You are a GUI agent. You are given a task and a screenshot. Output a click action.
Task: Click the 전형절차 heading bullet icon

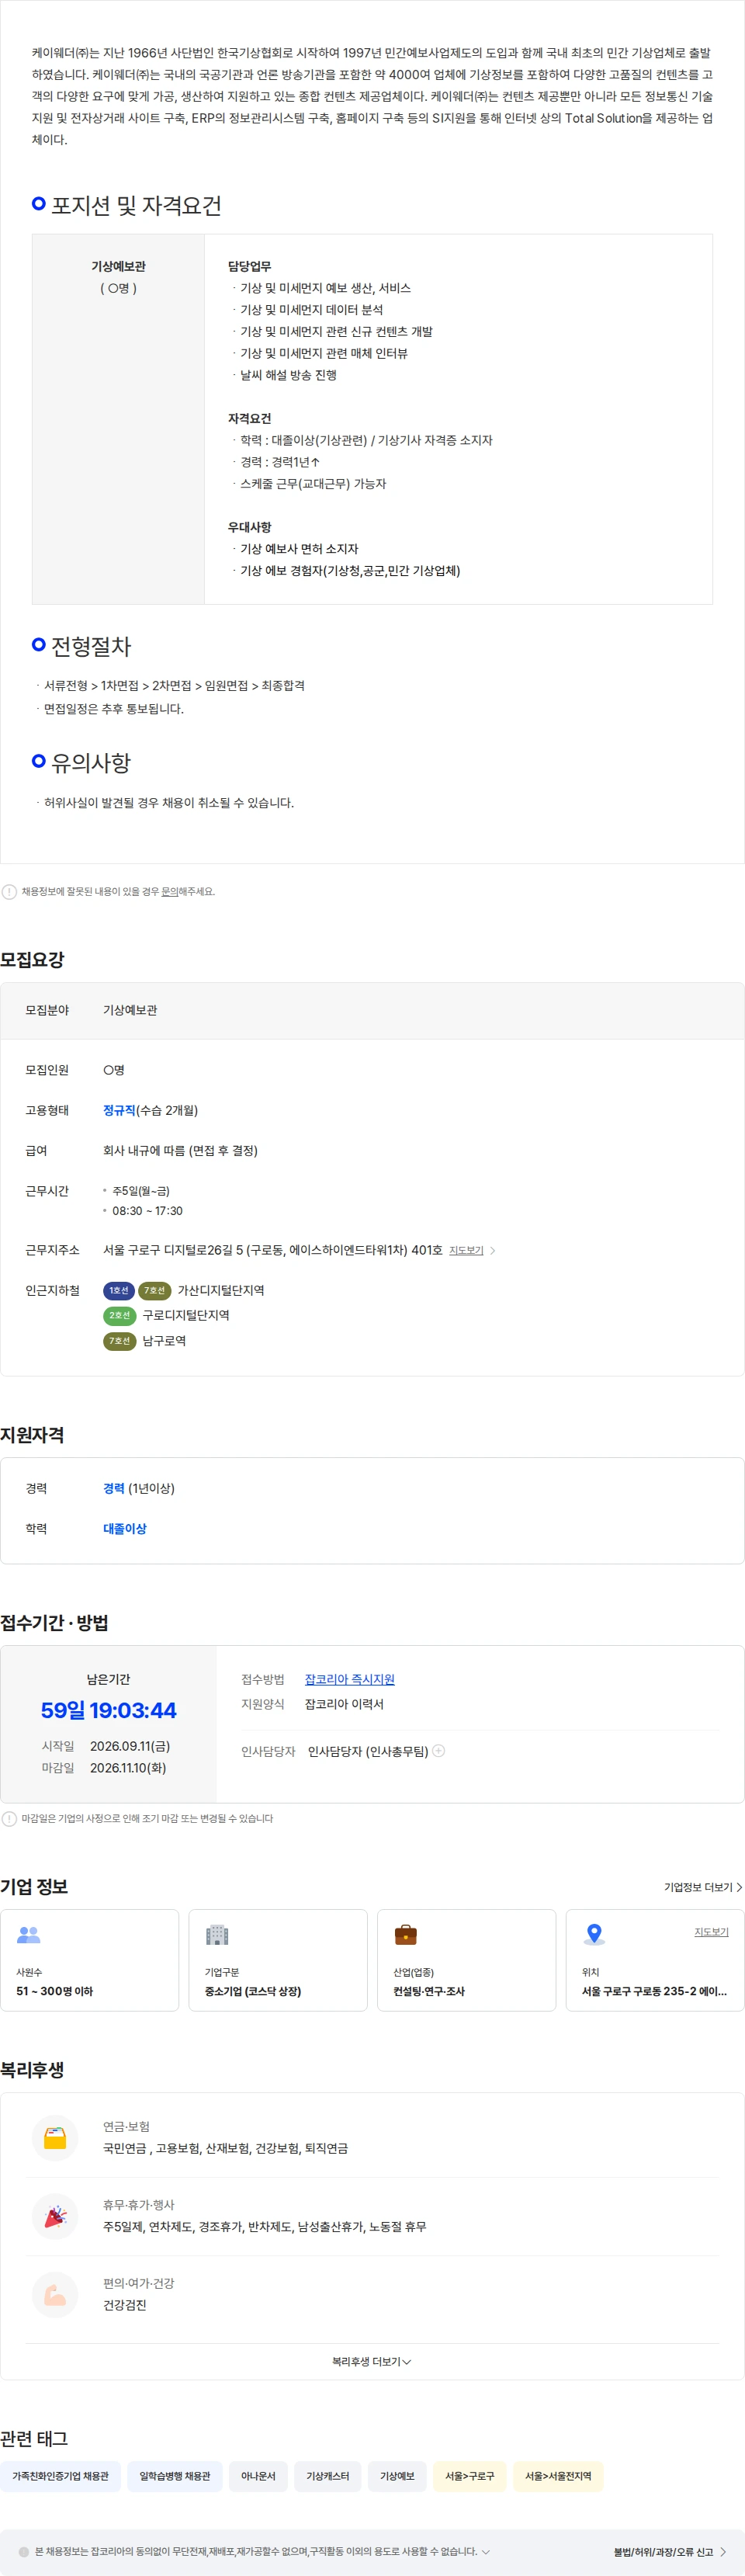pos(39,644)
